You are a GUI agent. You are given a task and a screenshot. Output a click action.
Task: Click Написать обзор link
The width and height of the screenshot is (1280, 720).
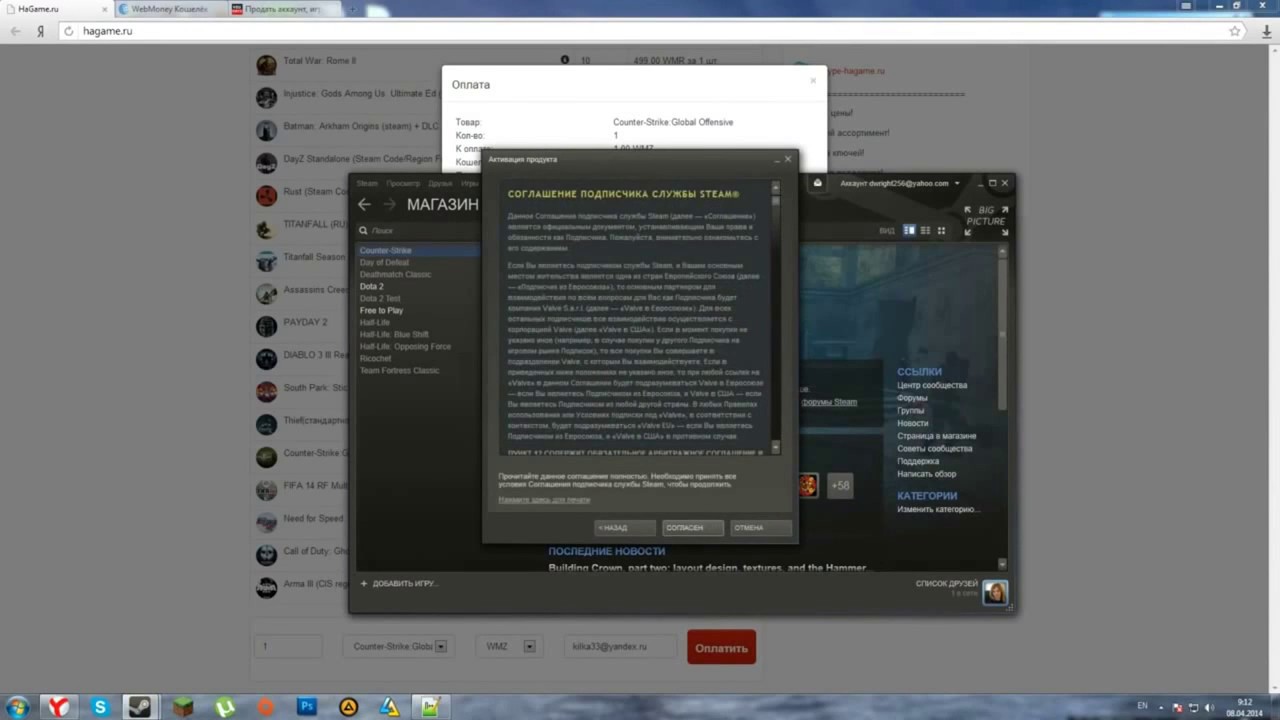pyautogui.click(x=926, y=474)
